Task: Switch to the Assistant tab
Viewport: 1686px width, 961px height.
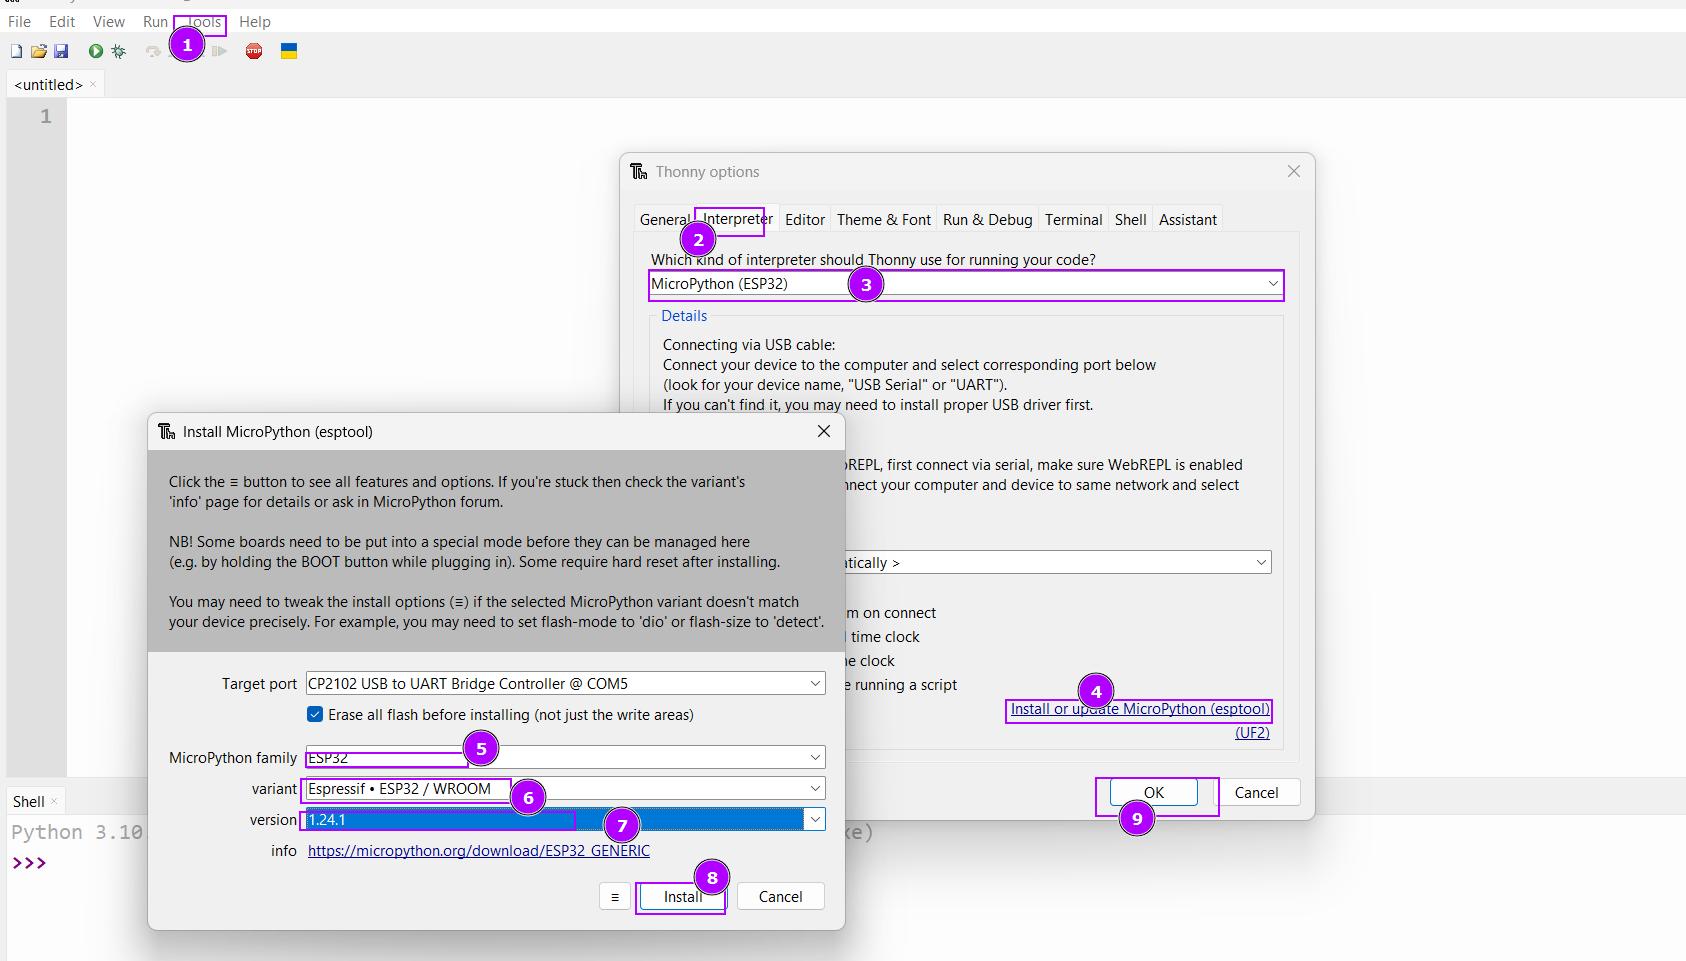Action: point(1188,219)
